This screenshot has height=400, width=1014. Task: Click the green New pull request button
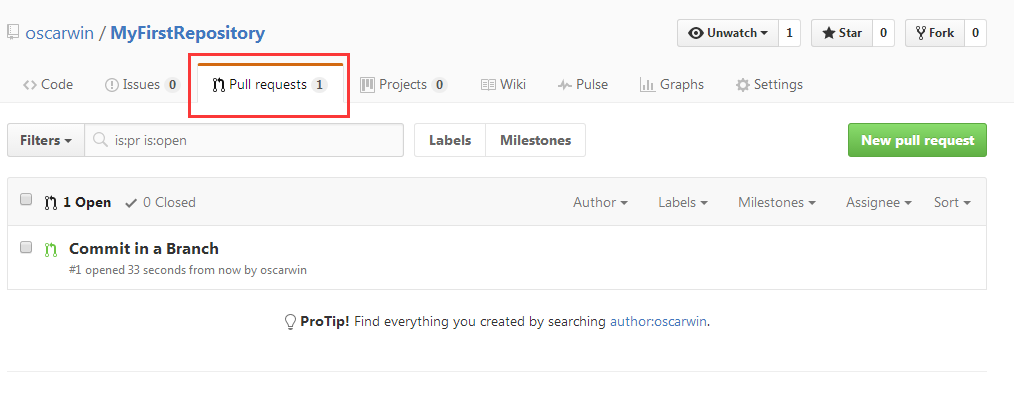917,140
